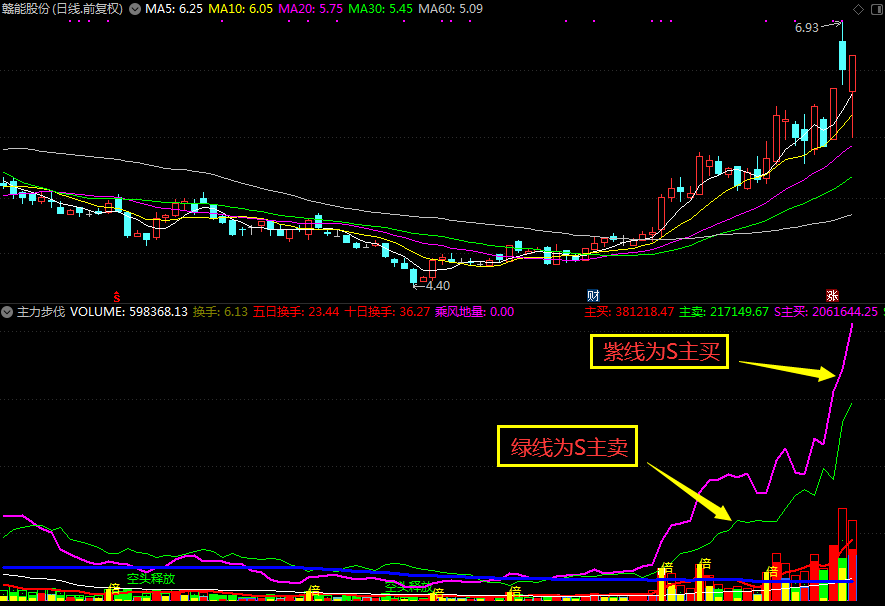Click the MA10: 6.05 label
Screen dimensions: 885x606
(x=240, y=9)
